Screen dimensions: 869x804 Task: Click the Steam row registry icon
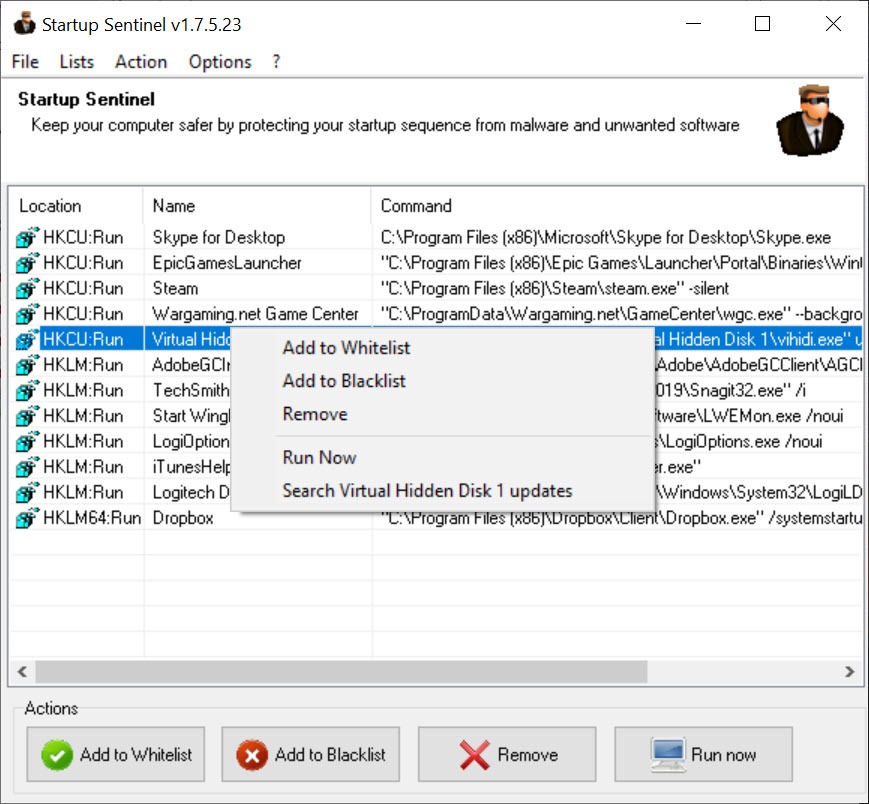point(27,288)
